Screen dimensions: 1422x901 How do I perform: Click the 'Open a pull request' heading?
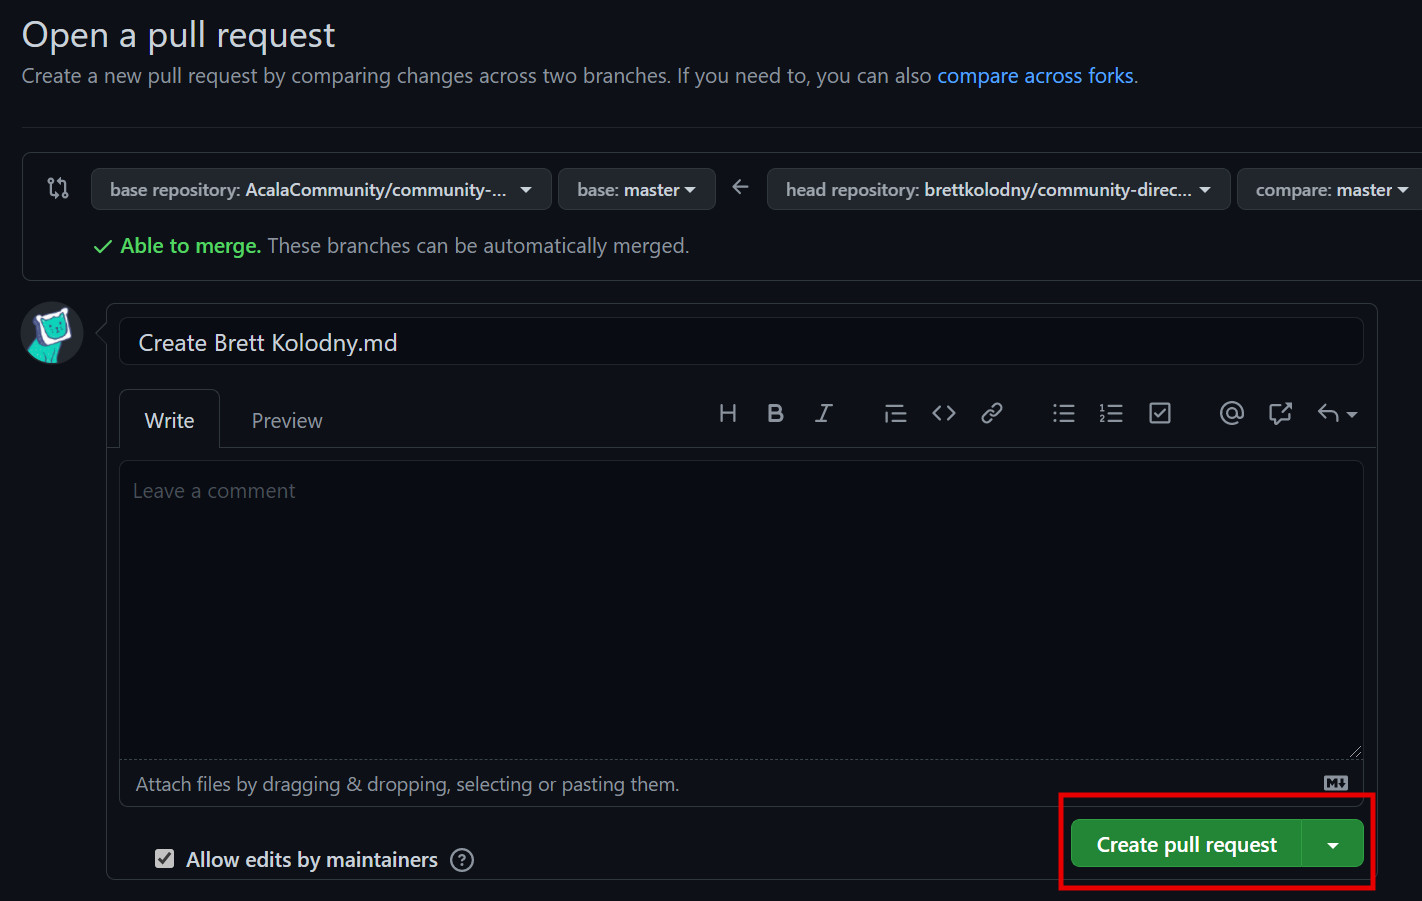178,35
